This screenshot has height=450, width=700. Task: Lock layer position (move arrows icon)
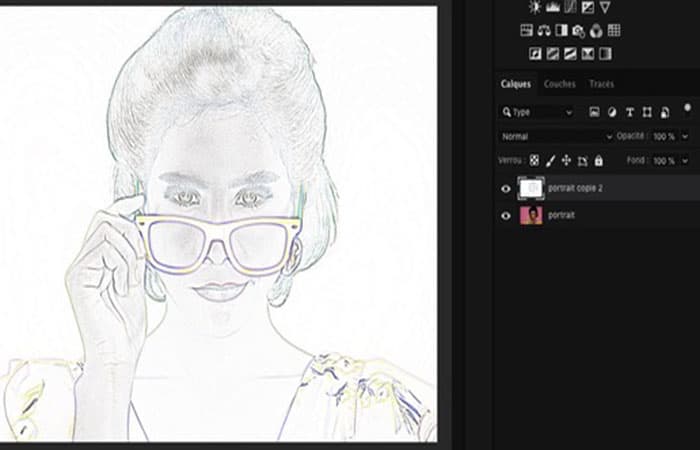pos(567,160)
